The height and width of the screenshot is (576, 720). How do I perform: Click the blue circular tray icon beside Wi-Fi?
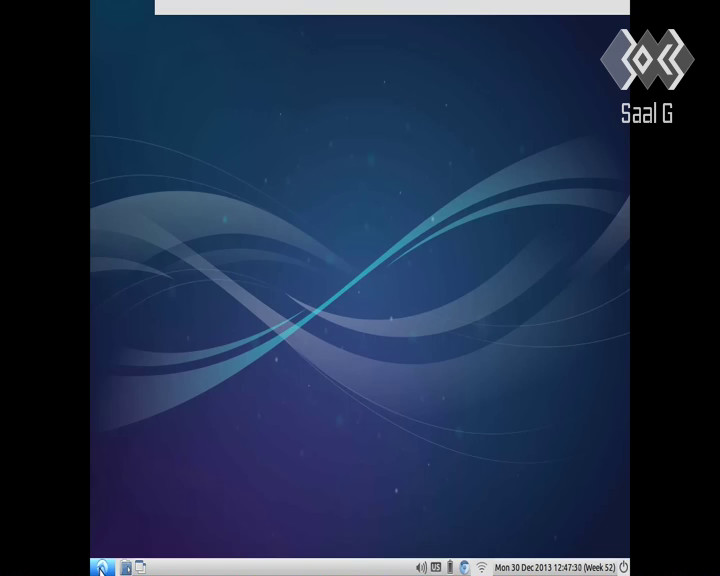point(465,567)
